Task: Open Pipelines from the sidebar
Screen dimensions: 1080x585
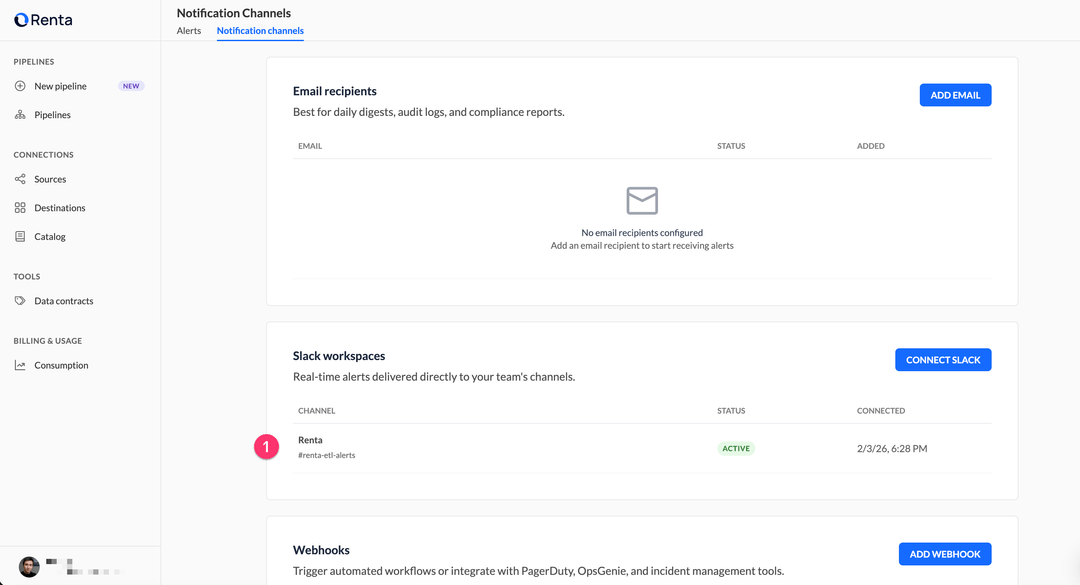Action: pyautogui.click(x=52, y=115)
